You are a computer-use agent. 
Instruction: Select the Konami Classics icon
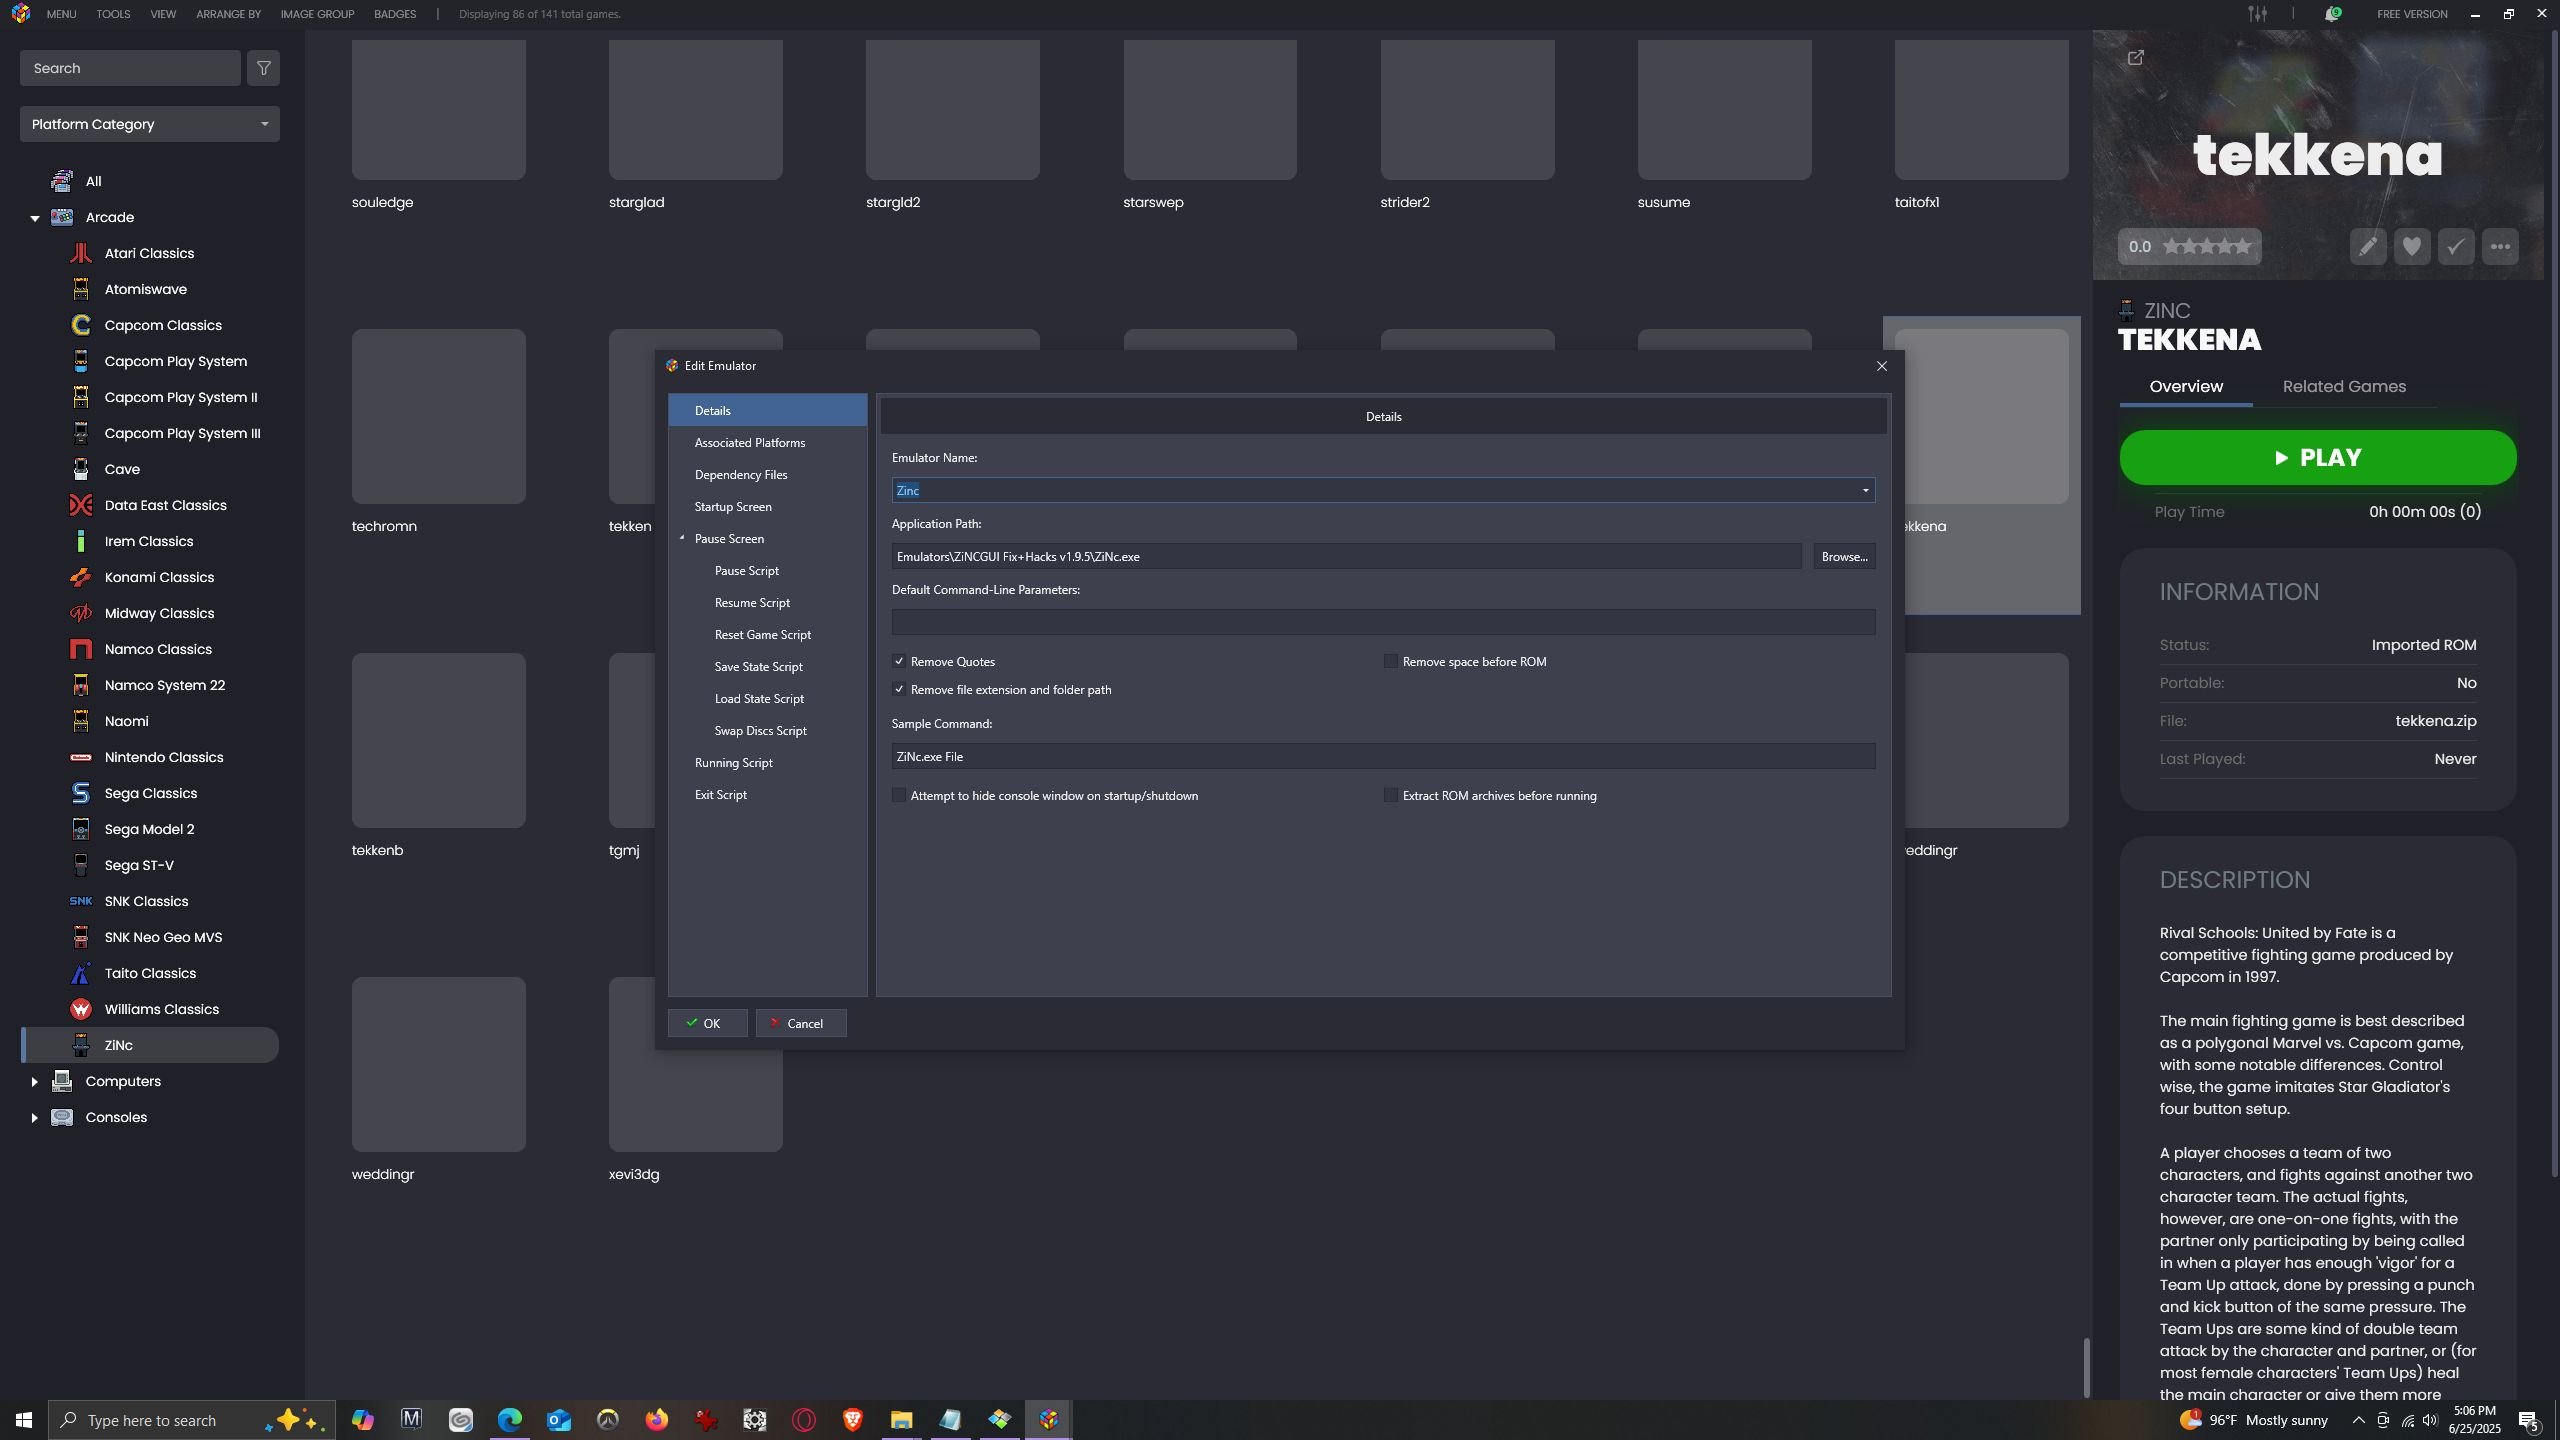click(x=81, y=577)
